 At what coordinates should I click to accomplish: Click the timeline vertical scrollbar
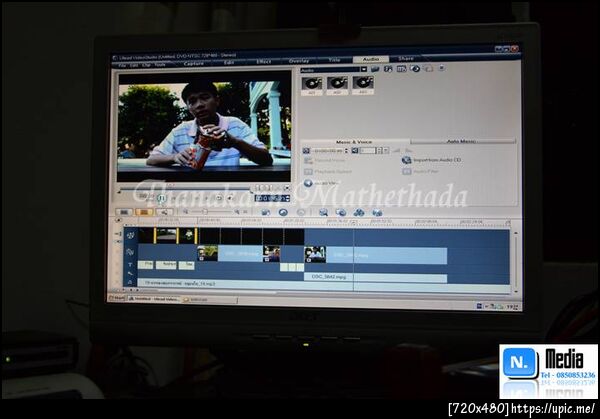coord(515,262)
